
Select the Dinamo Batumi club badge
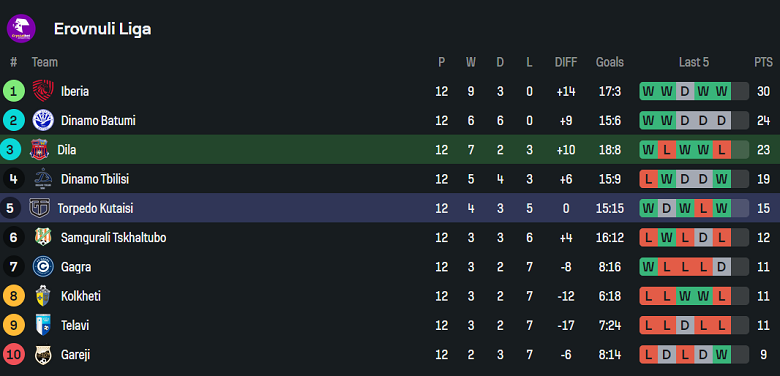[43, 120]
